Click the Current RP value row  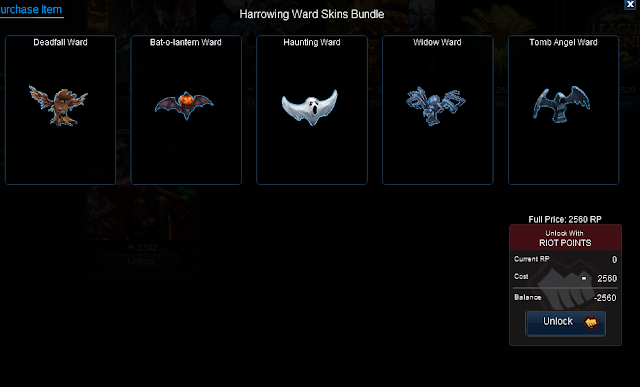click(565, 260)
